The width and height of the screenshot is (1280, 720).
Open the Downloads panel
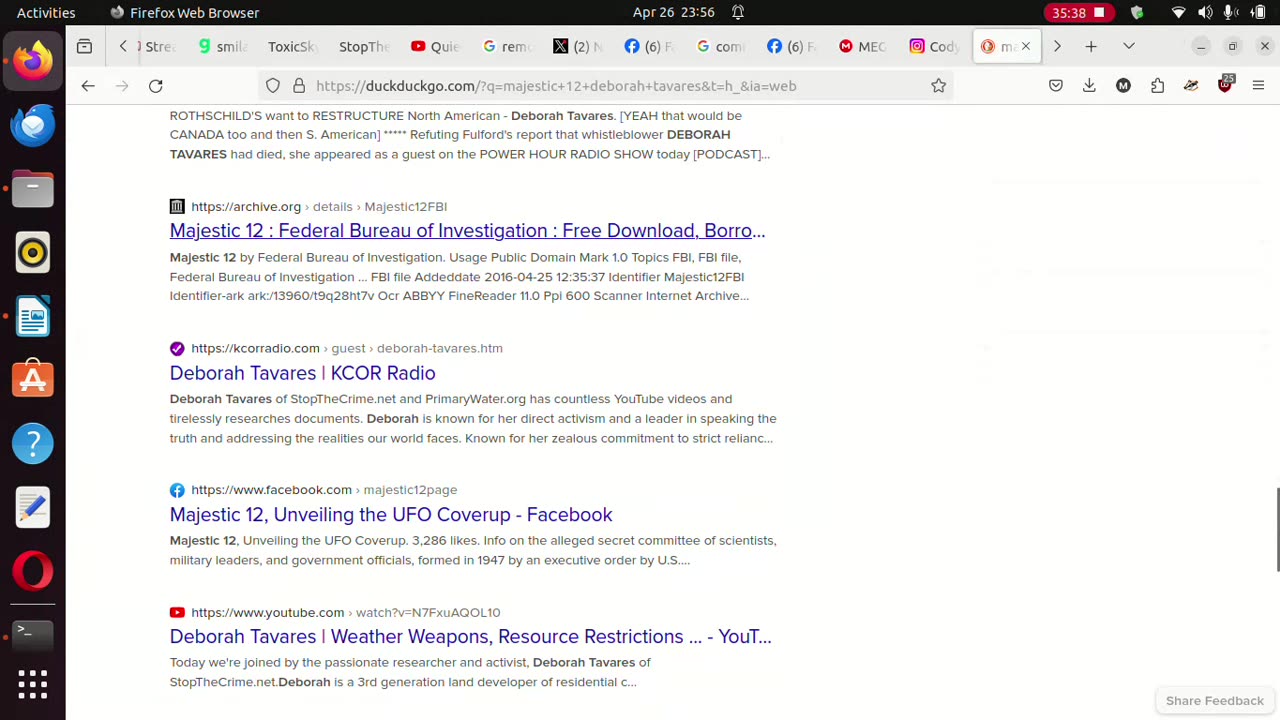(1089, 86)
